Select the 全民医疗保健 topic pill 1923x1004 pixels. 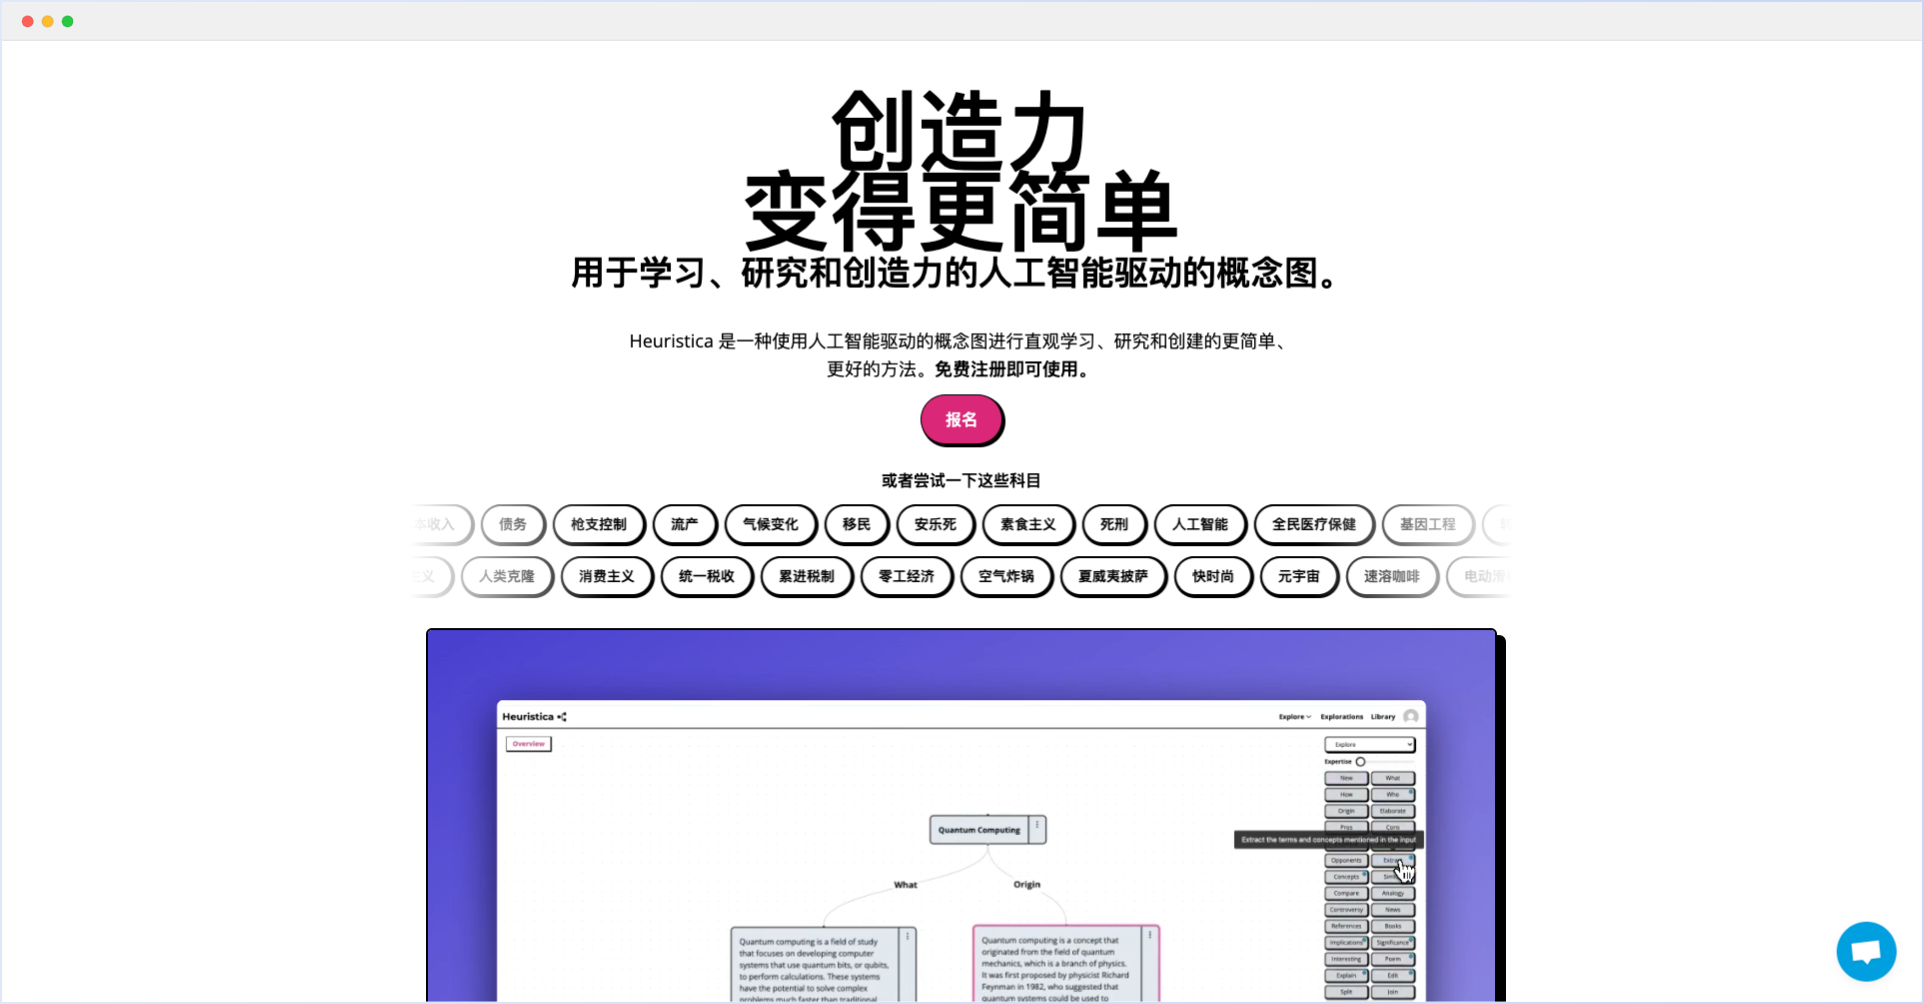pyautogui.click(x=1314, y=524)
